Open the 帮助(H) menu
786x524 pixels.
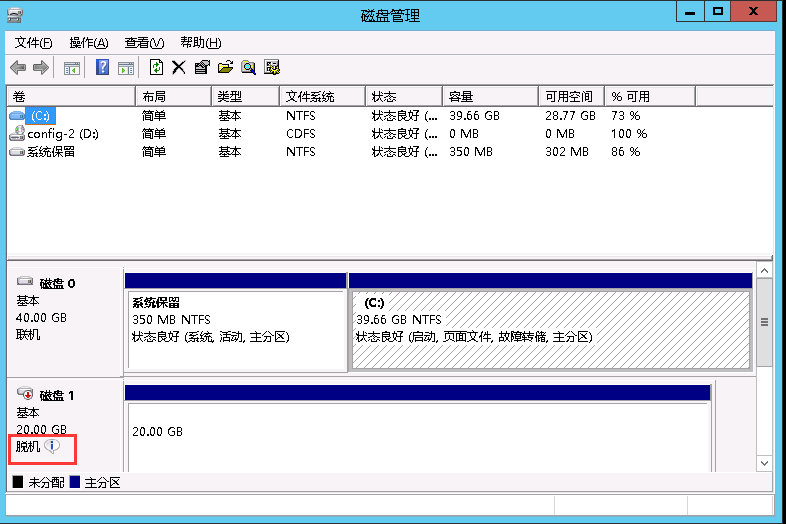pos(200,43)
